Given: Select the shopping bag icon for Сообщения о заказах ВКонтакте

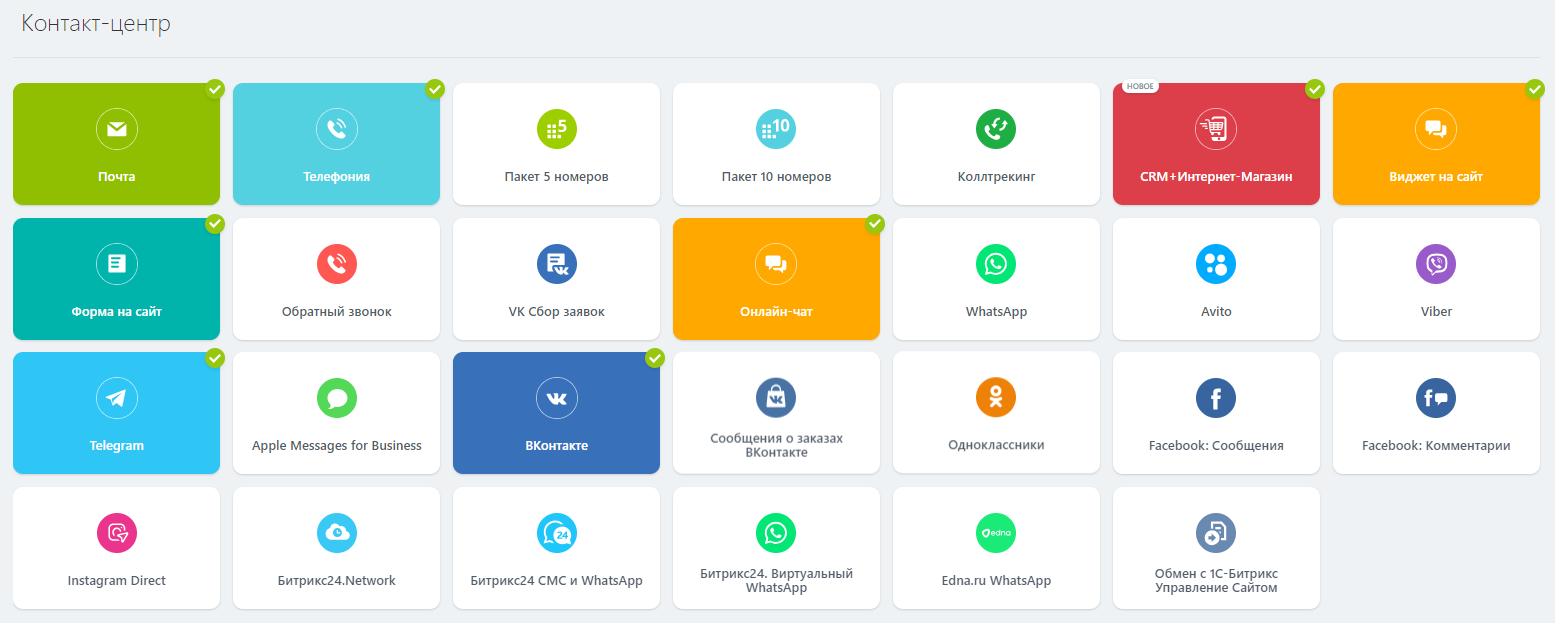Looking at the screenshot, I should 776,398.
